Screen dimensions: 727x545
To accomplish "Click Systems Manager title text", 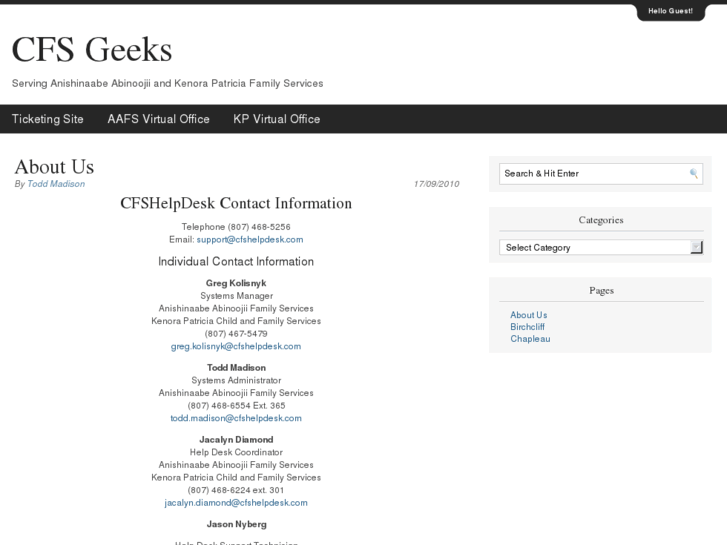I will point(236,296).
